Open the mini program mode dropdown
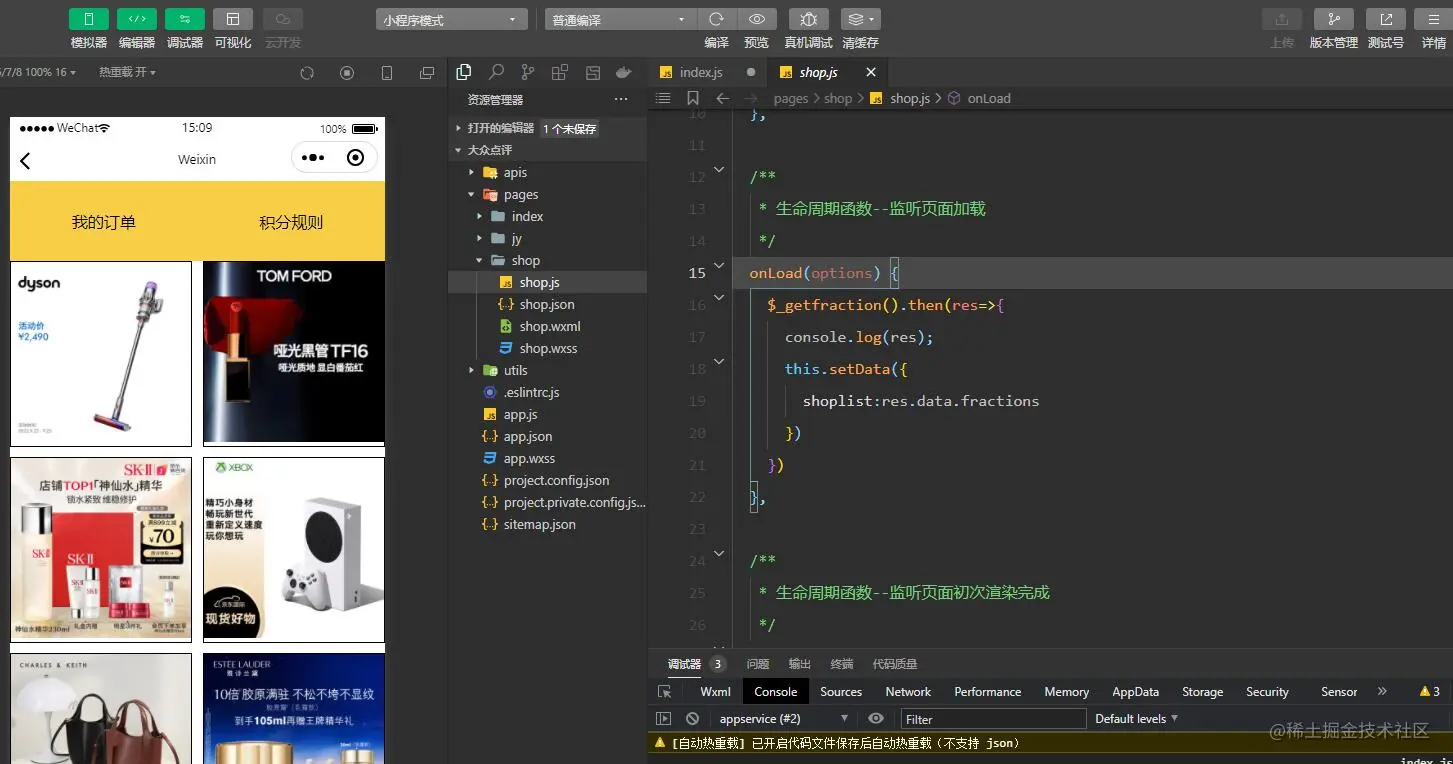The height and width of the screenshot is (764, 1453). point(452,20)
